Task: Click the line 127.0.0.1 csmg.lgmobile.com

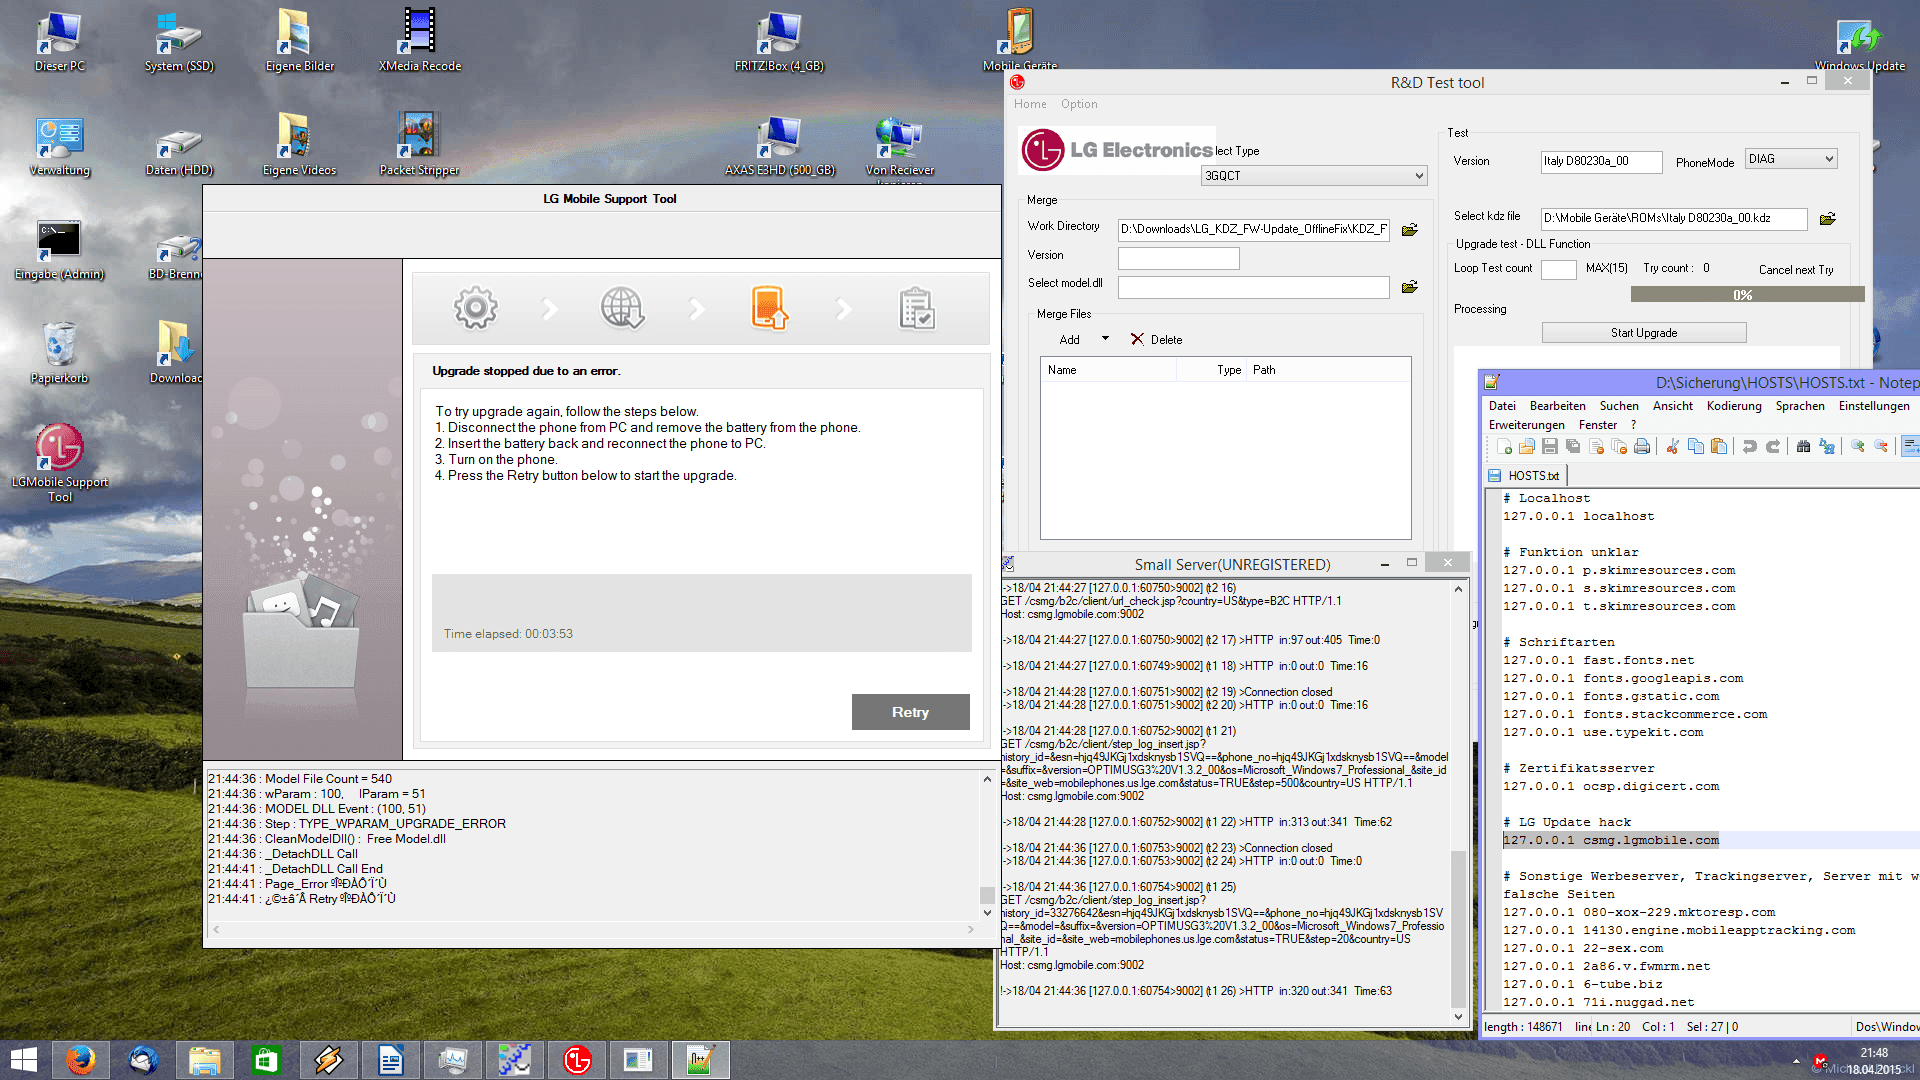Action: click(1610, 840)
